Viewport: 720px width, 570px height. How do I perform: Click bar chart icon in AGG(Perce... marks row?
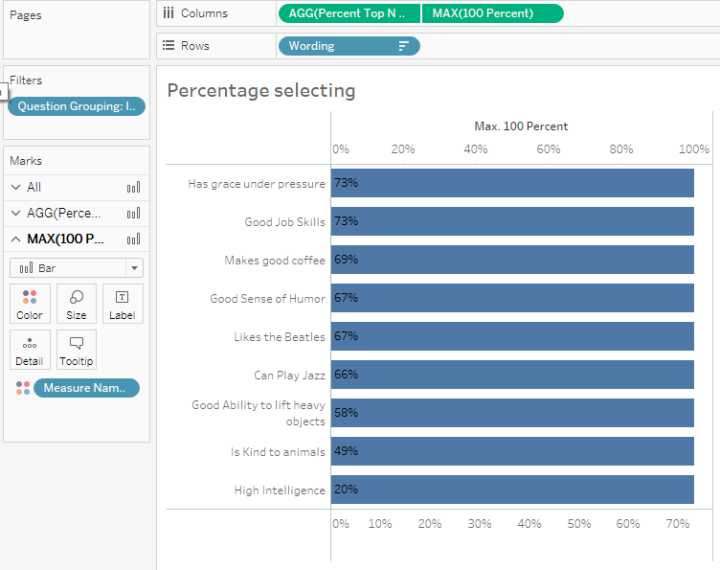coord(134,213)
